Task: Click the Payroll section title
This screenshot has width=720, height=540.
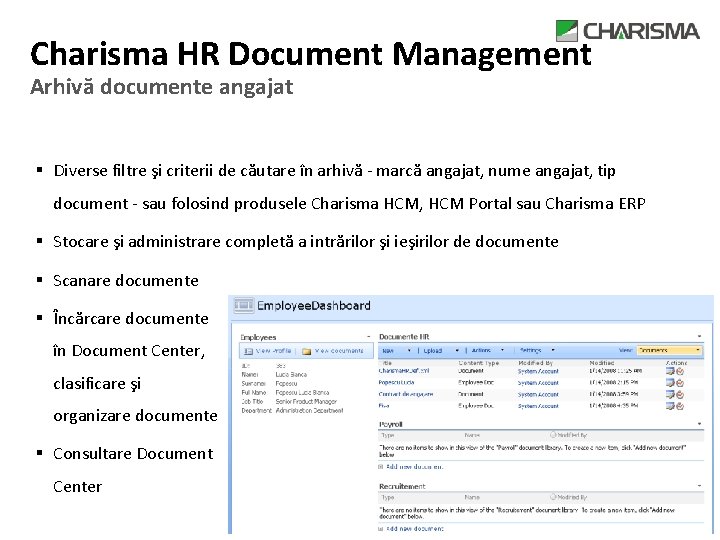Action: pyautogui.click(x=391, y=424)
